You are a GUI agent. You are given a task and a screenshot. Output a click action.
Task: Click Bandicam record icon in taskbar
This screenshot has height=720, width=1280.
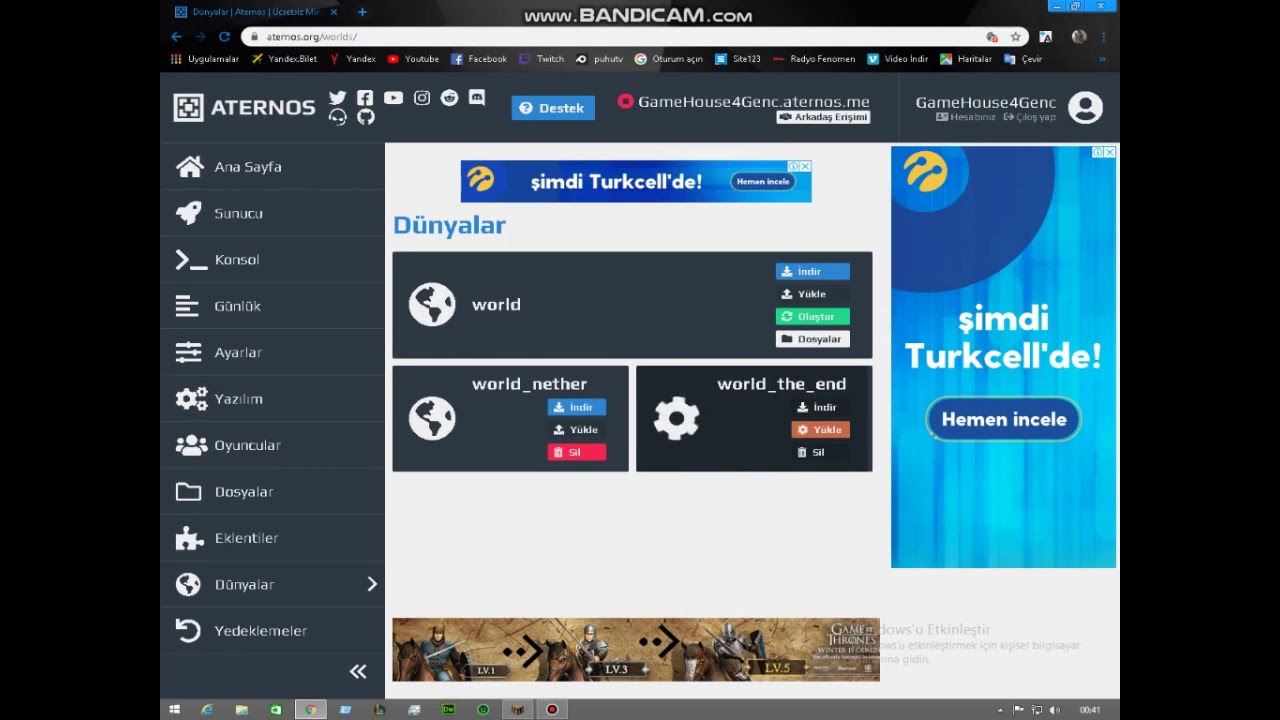coord(552,710)
